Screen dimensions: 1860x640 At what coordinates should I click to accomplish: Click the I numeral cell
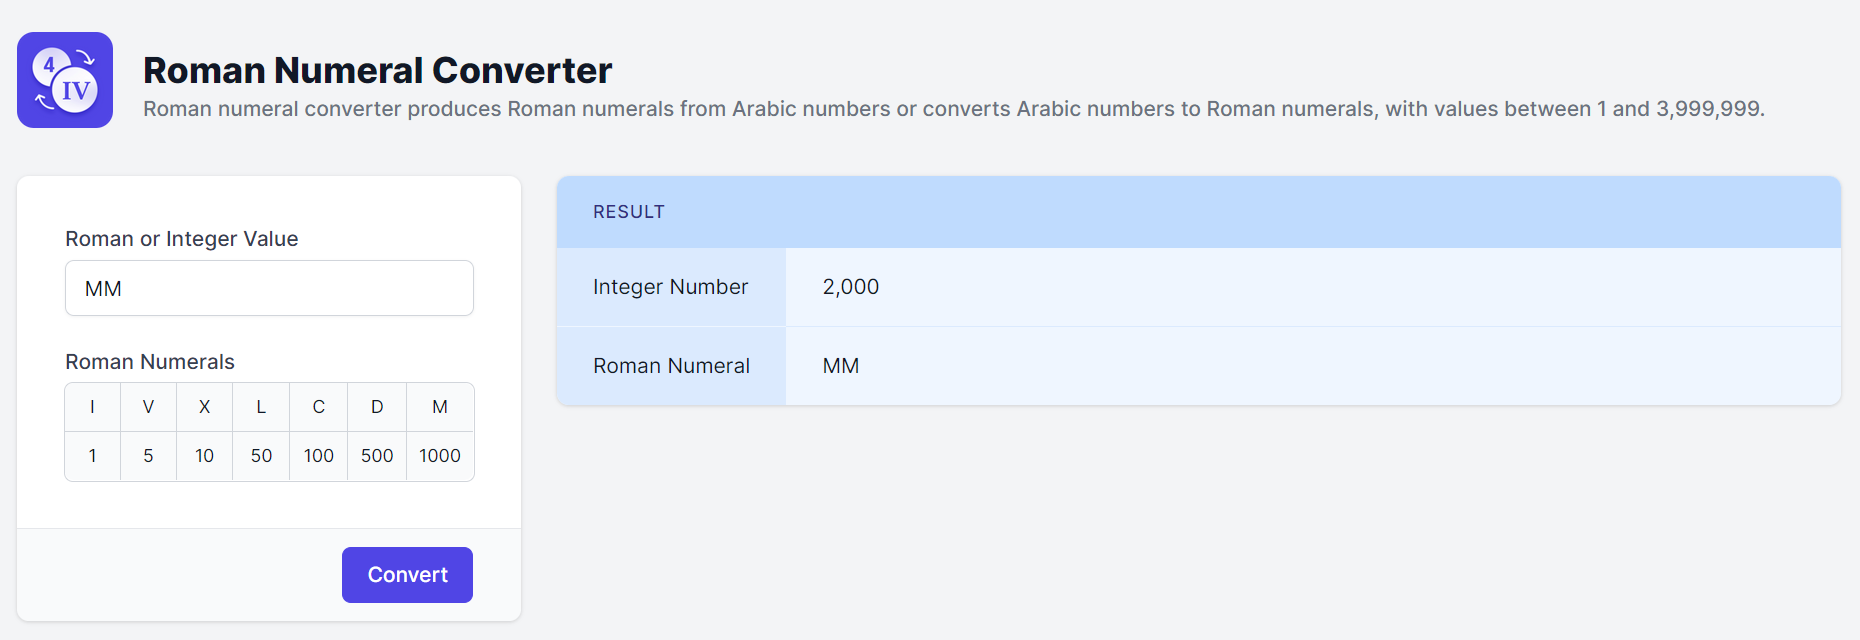click(x=92, y=407)
